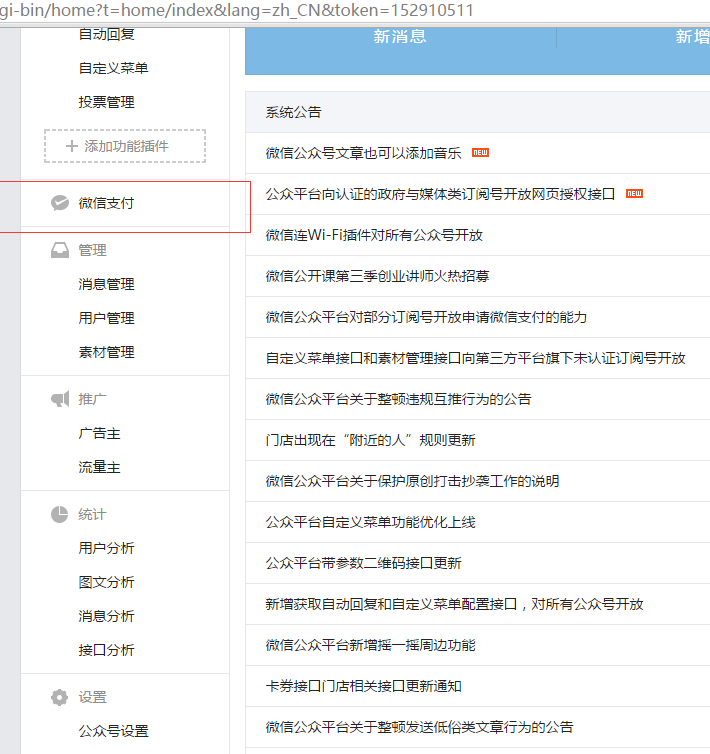Image resolution: width=710 pixels, height=754 pixels.
Task: Open 公众号设置 page
Action: (114, 731)
